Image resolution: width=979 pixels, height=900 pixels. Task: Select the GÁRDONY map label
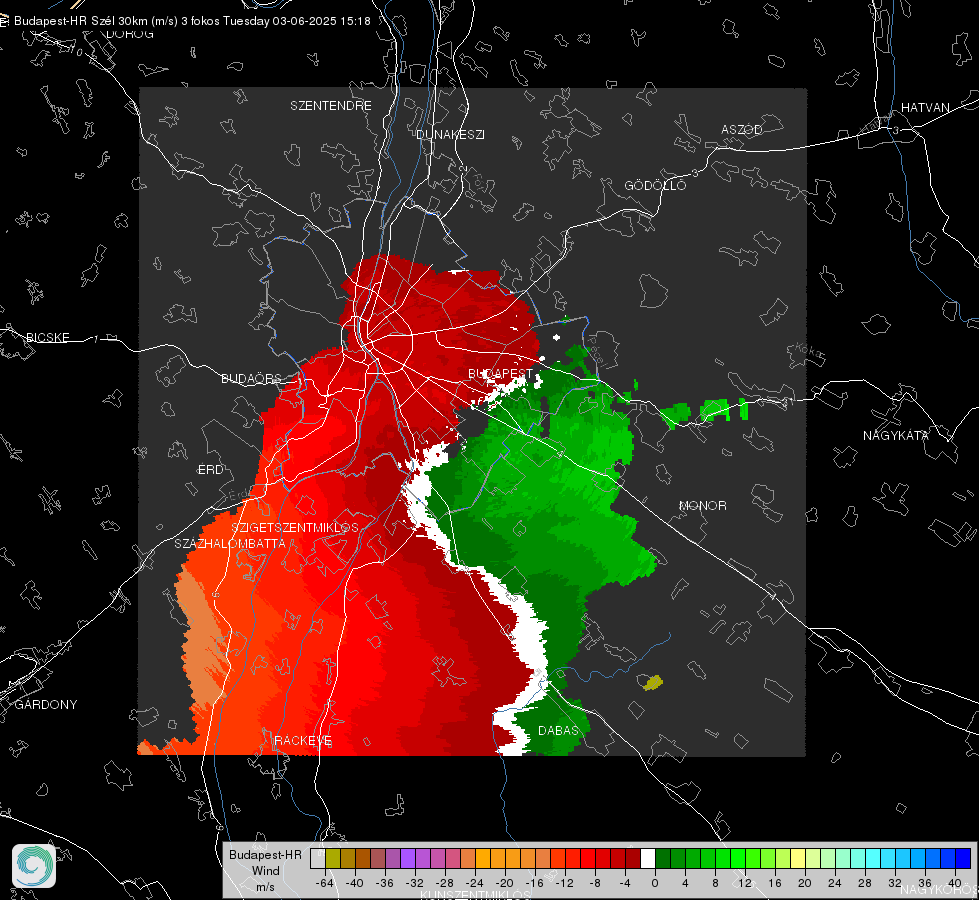46,705
